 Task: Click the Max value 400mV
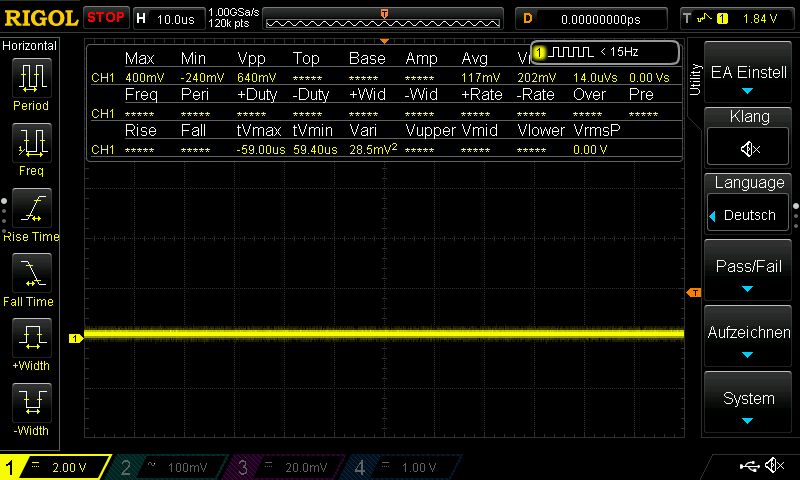click(x=144, y=78)
